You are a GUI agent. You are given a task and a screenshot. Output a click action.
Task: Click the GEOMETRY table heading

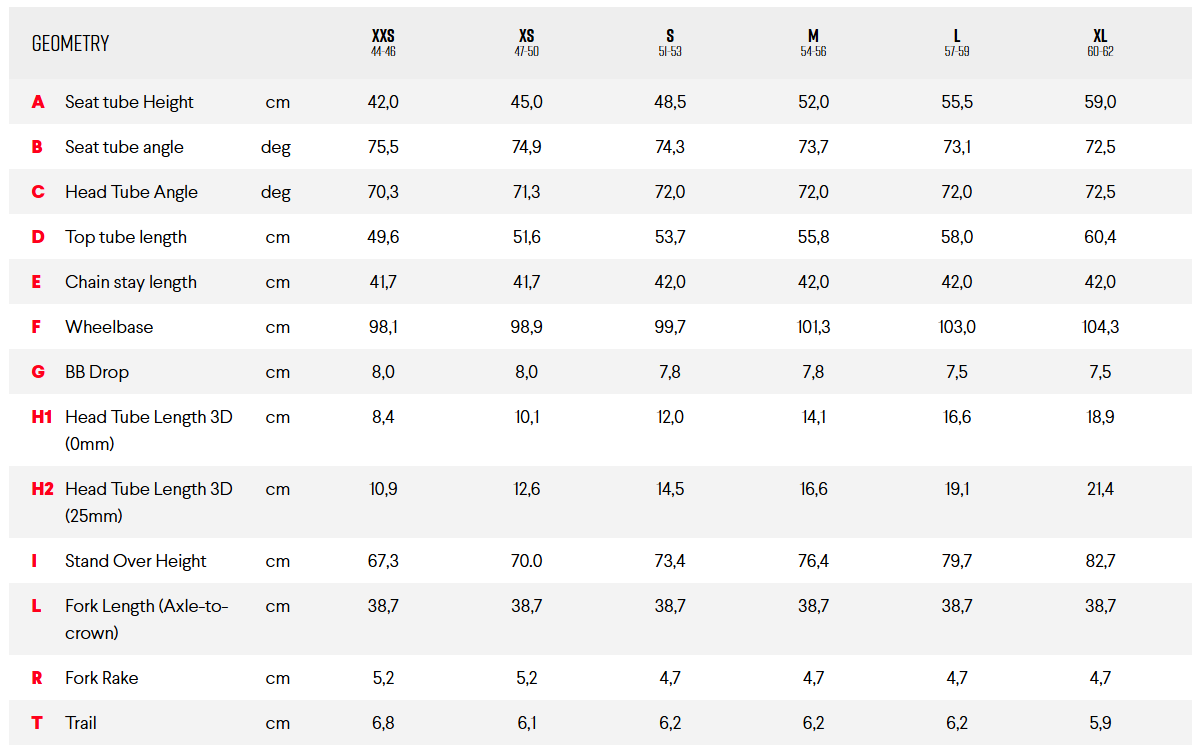[70, 44]
